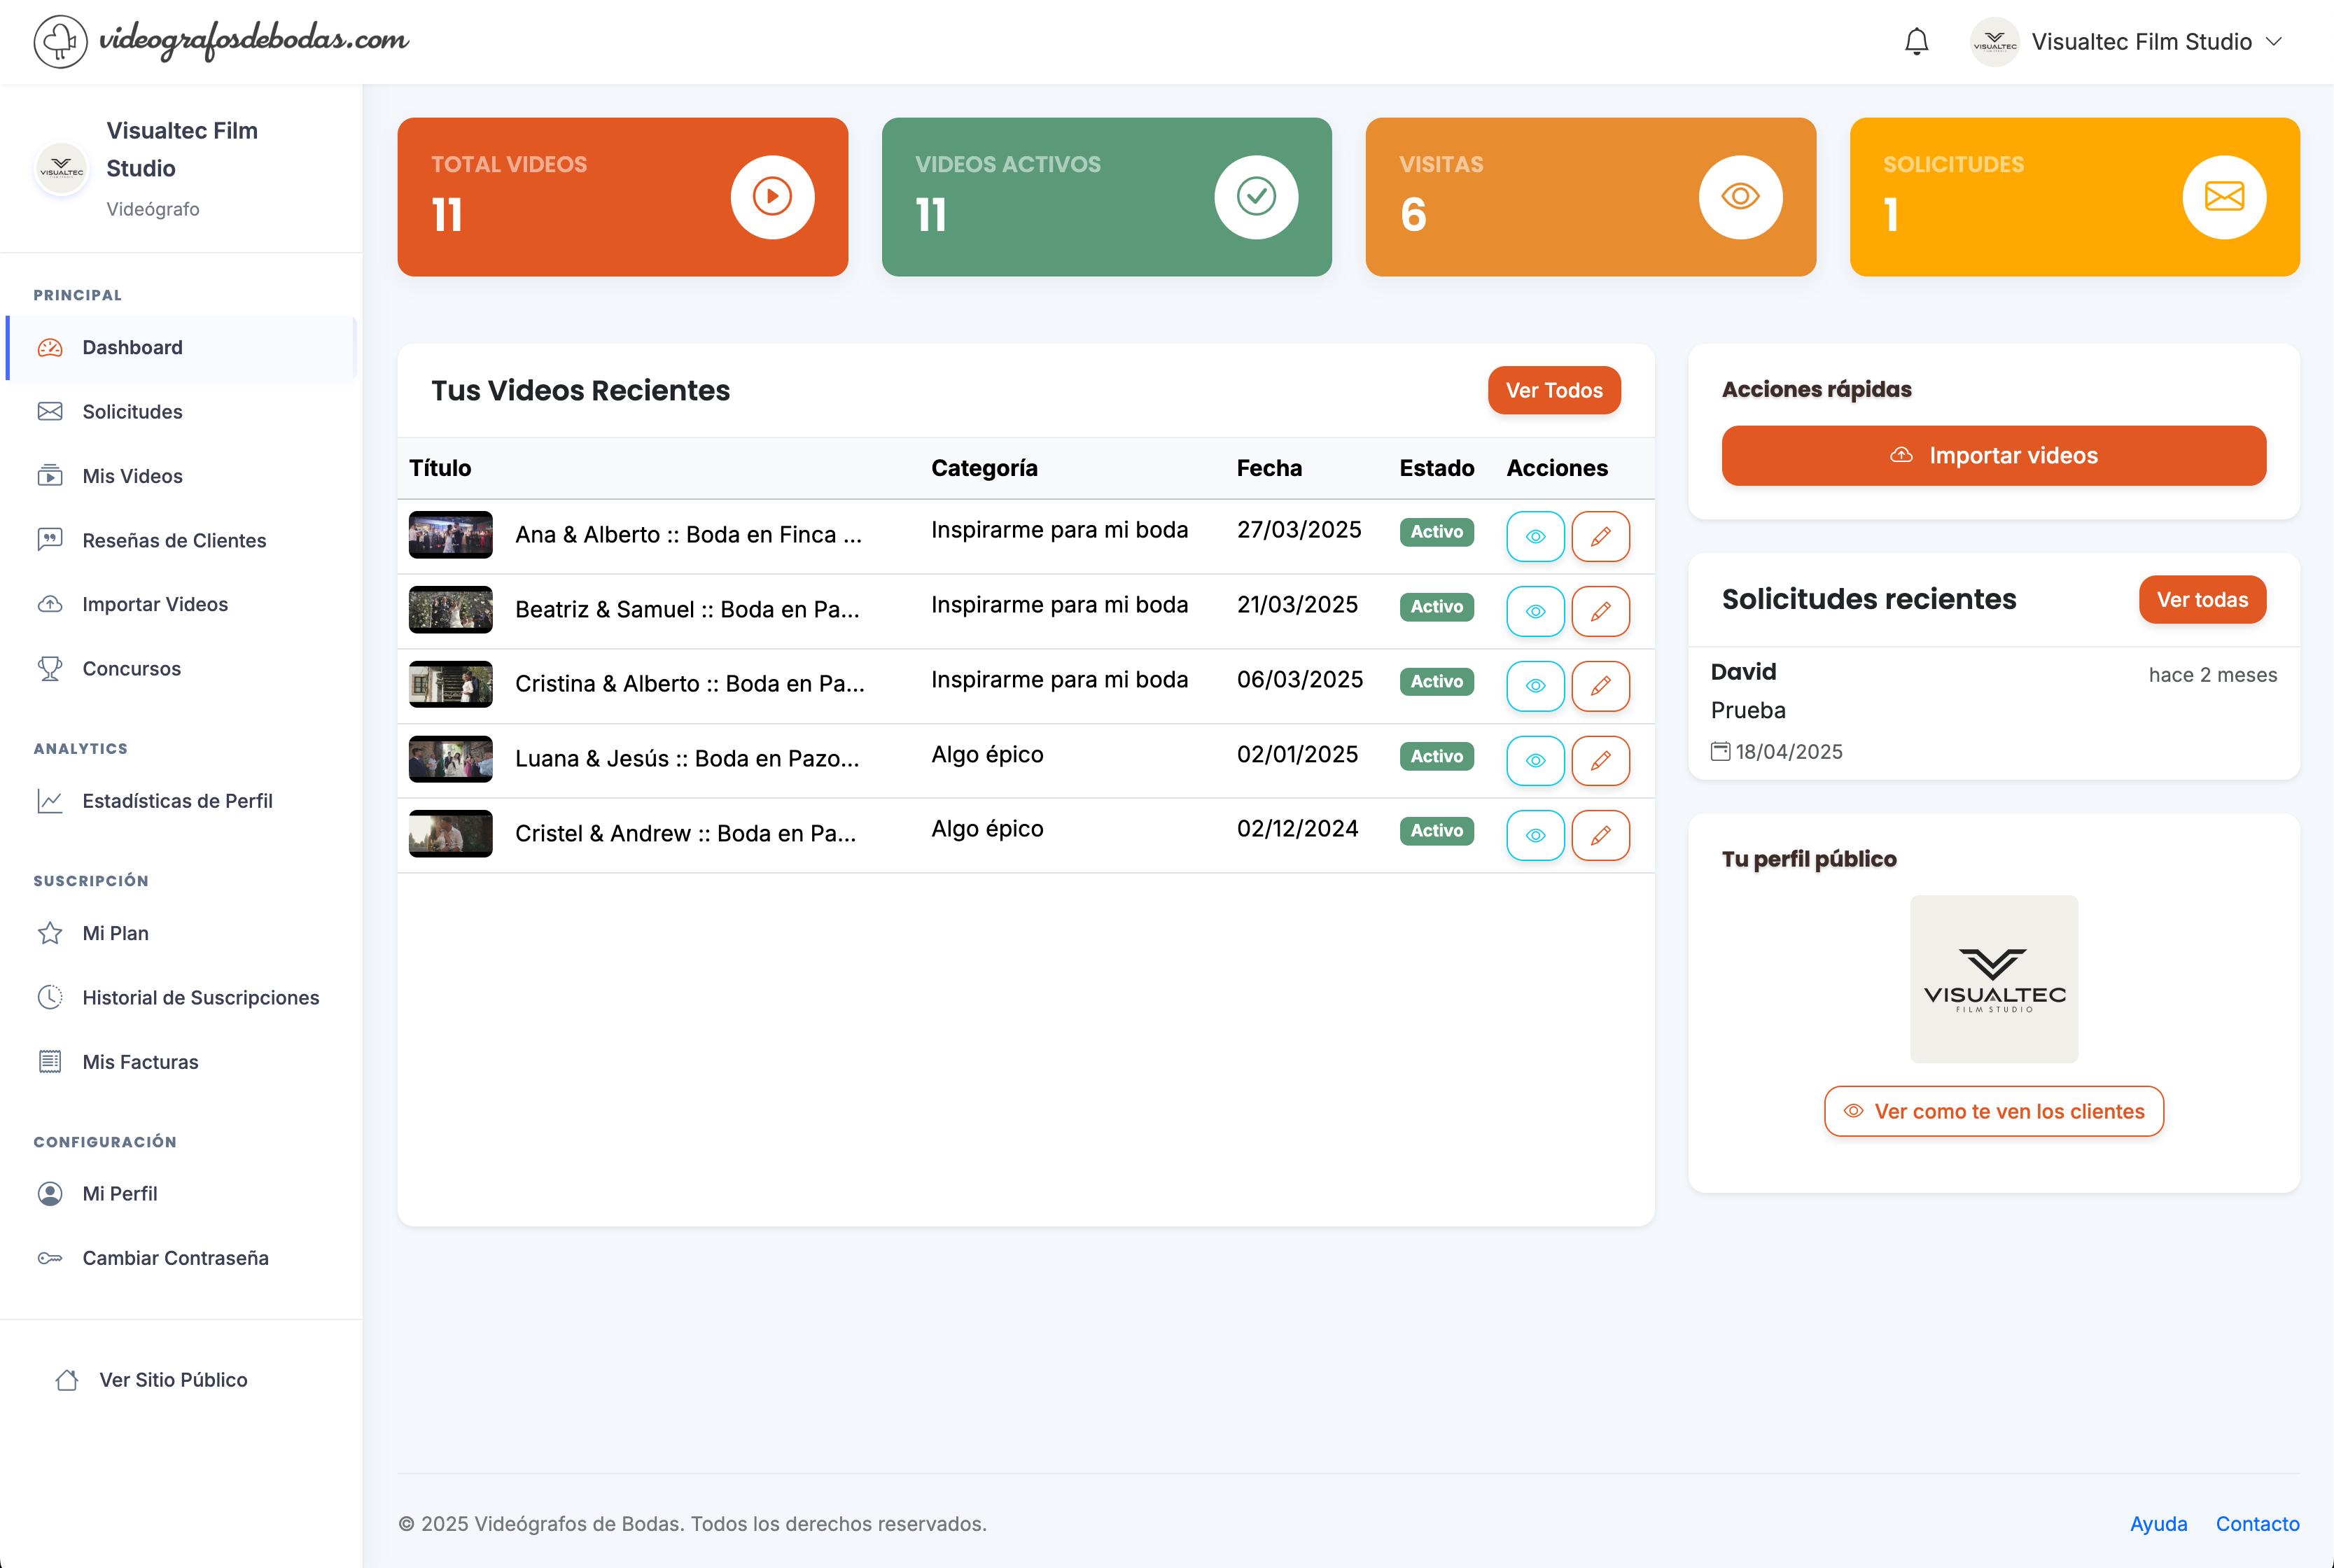Click Ver como te ven los clientes
The height and width of the screenshot is (1568, 2334).
pyautogui.click(x=1993, y=1111)
